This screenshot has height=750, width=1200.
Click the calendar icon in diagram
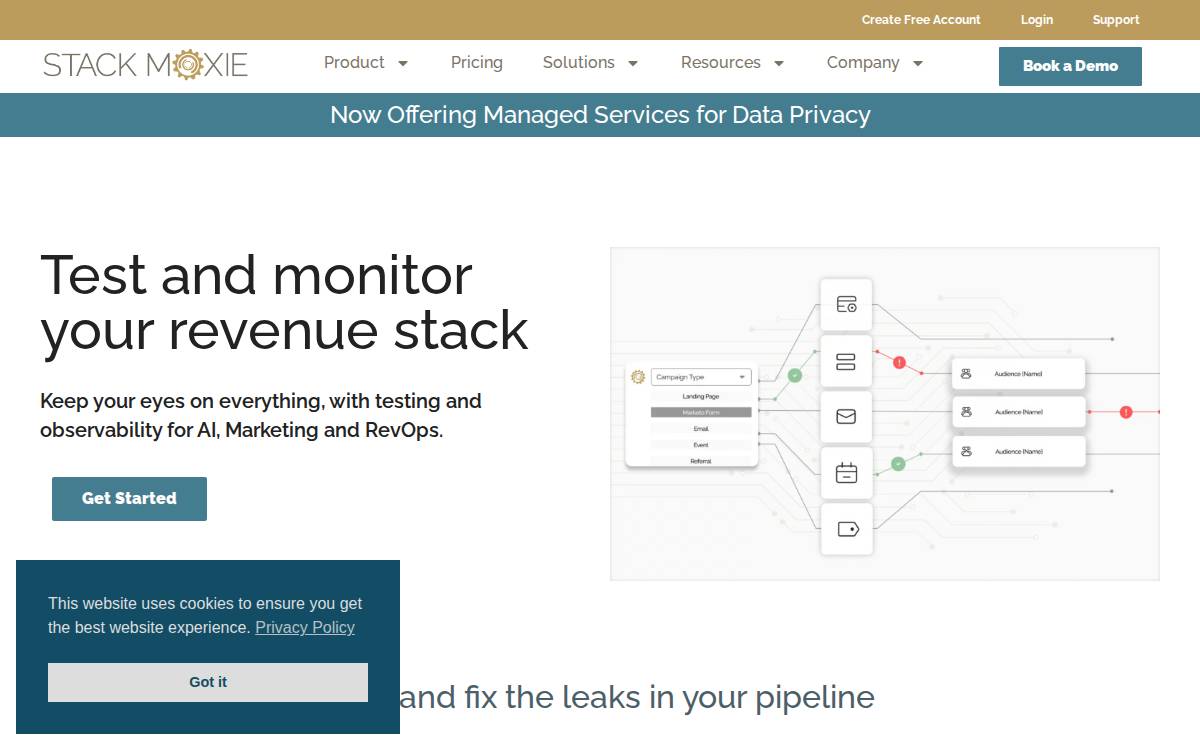(x=846, y=473)
